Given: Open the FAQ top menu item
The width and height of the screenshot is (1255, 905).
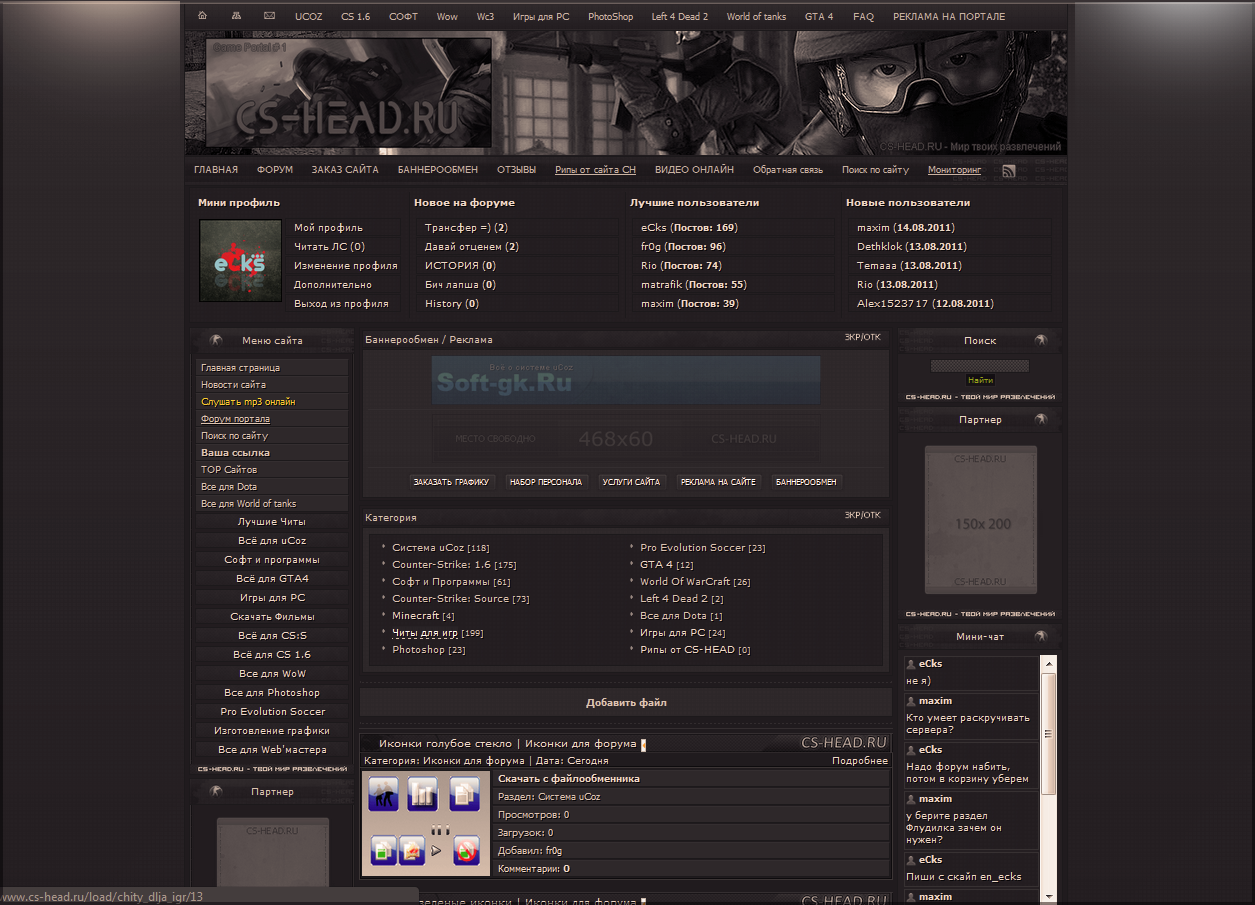Looking at the screenshot, I should [863, 17].
